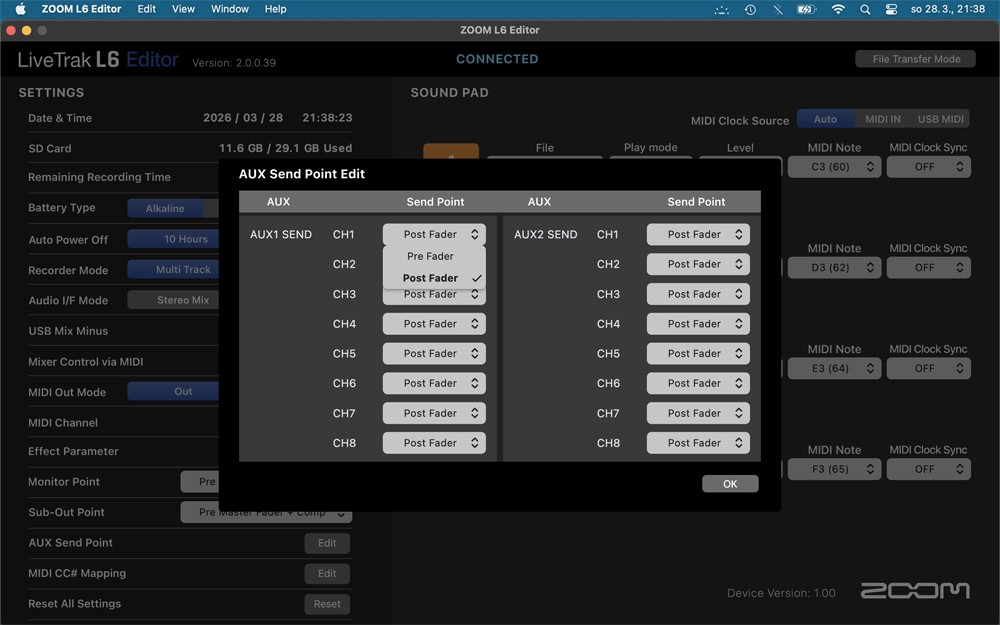Click the File Transfer Mode button

916,59
